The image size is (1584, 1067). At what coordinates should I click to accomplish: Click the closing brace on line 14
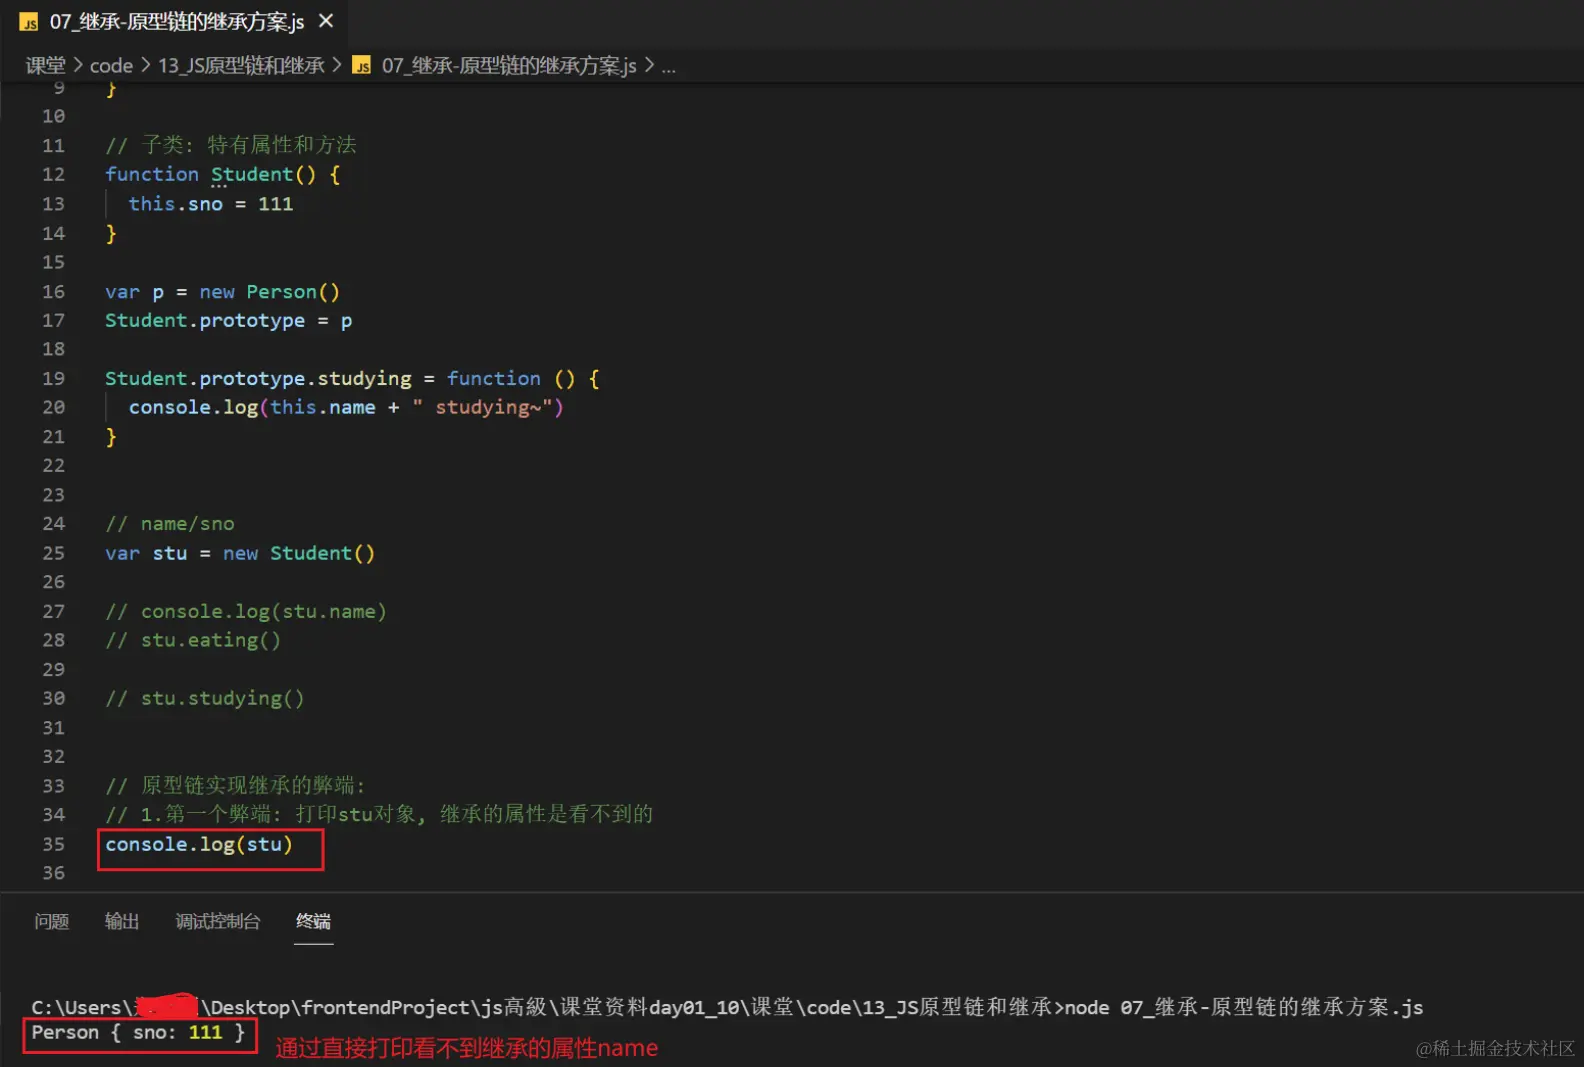point(111,233)
